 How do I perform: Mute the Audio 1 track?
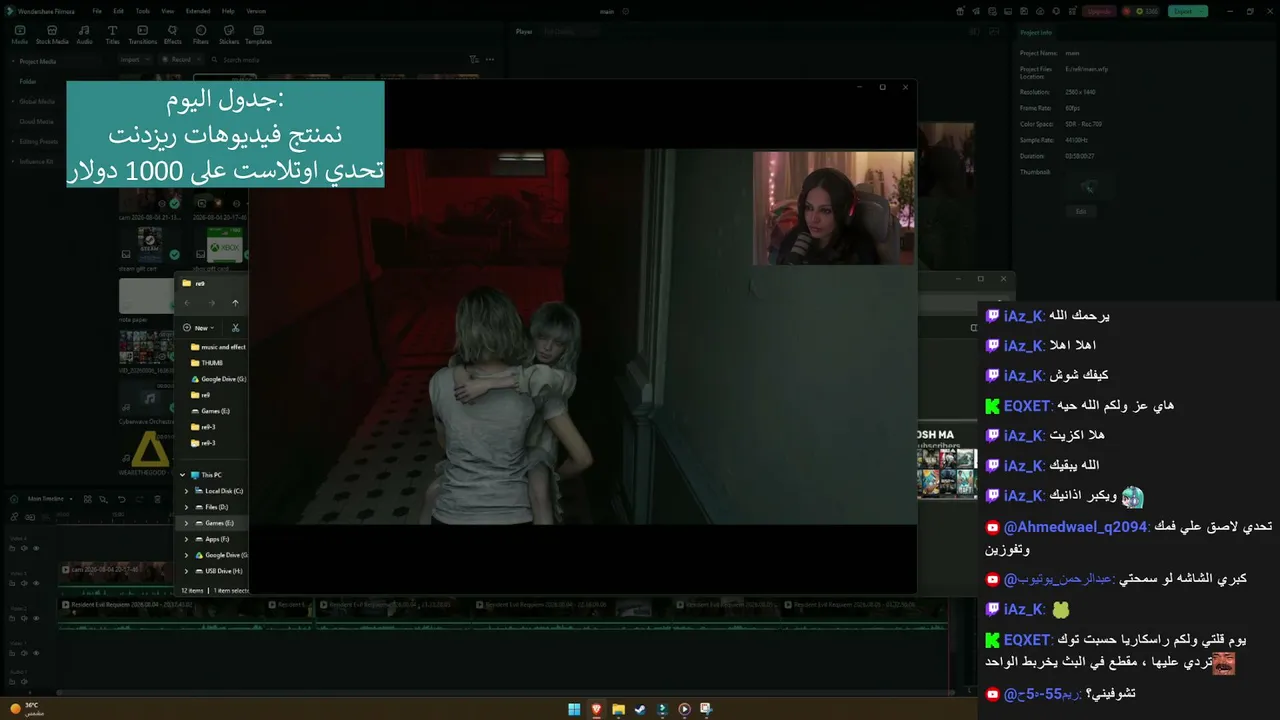(26, 682)
